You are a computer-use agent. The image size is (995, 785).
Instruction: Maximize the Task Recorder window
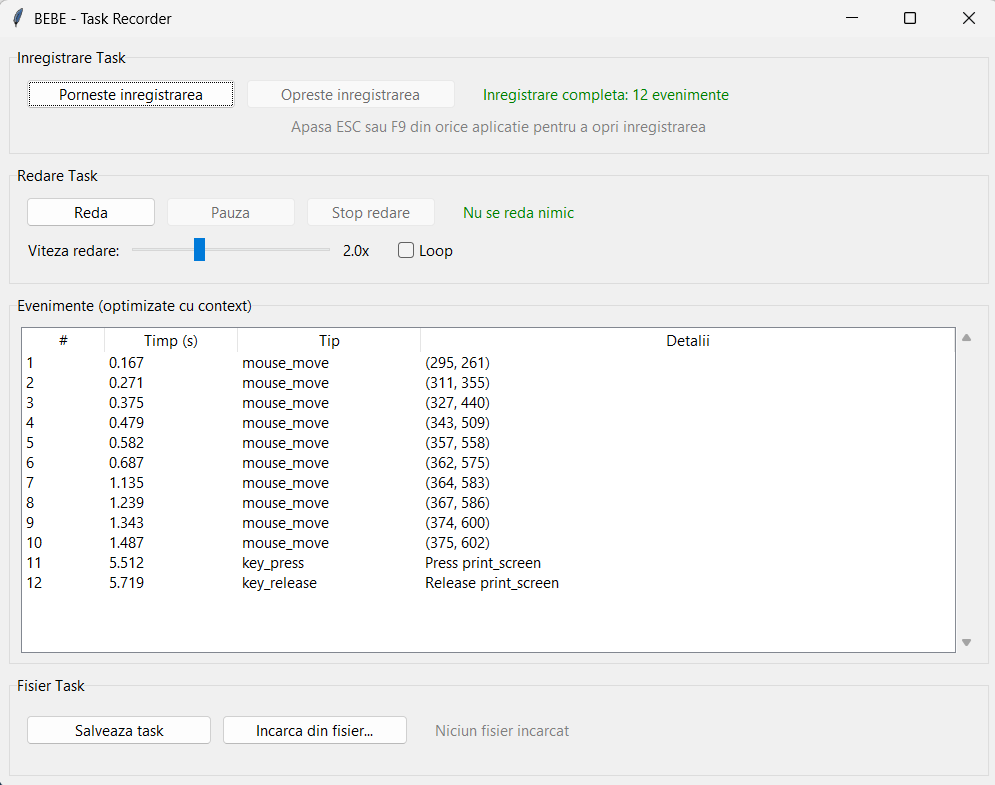tap(910, 18)
